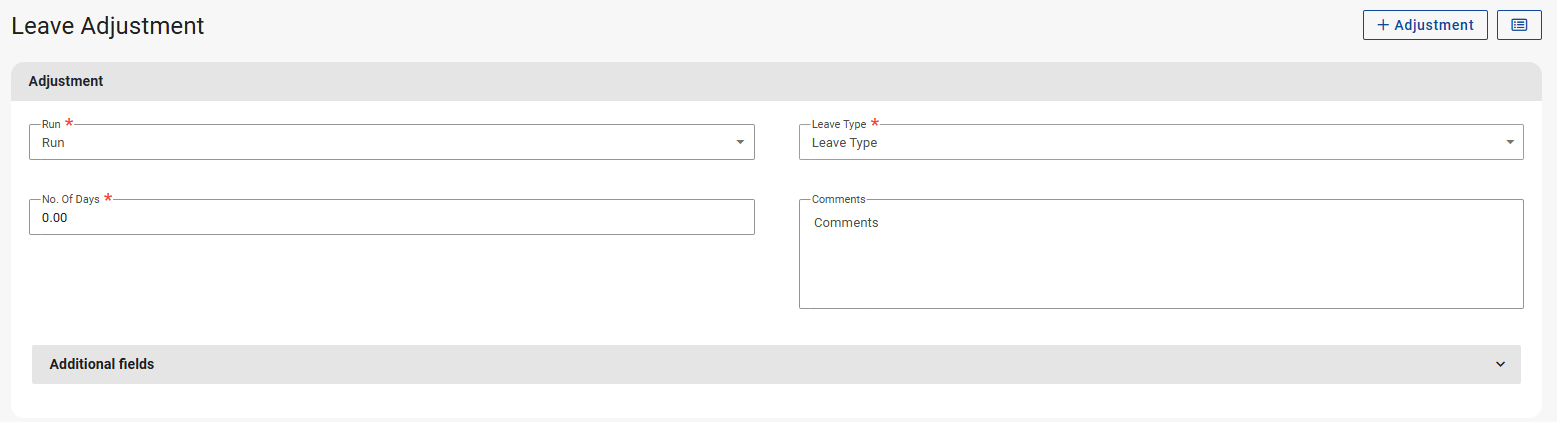The height and width of the screenshot is (422, 1557).
Task: Click the Leave Type placeholder text
Action: [844, 142]
